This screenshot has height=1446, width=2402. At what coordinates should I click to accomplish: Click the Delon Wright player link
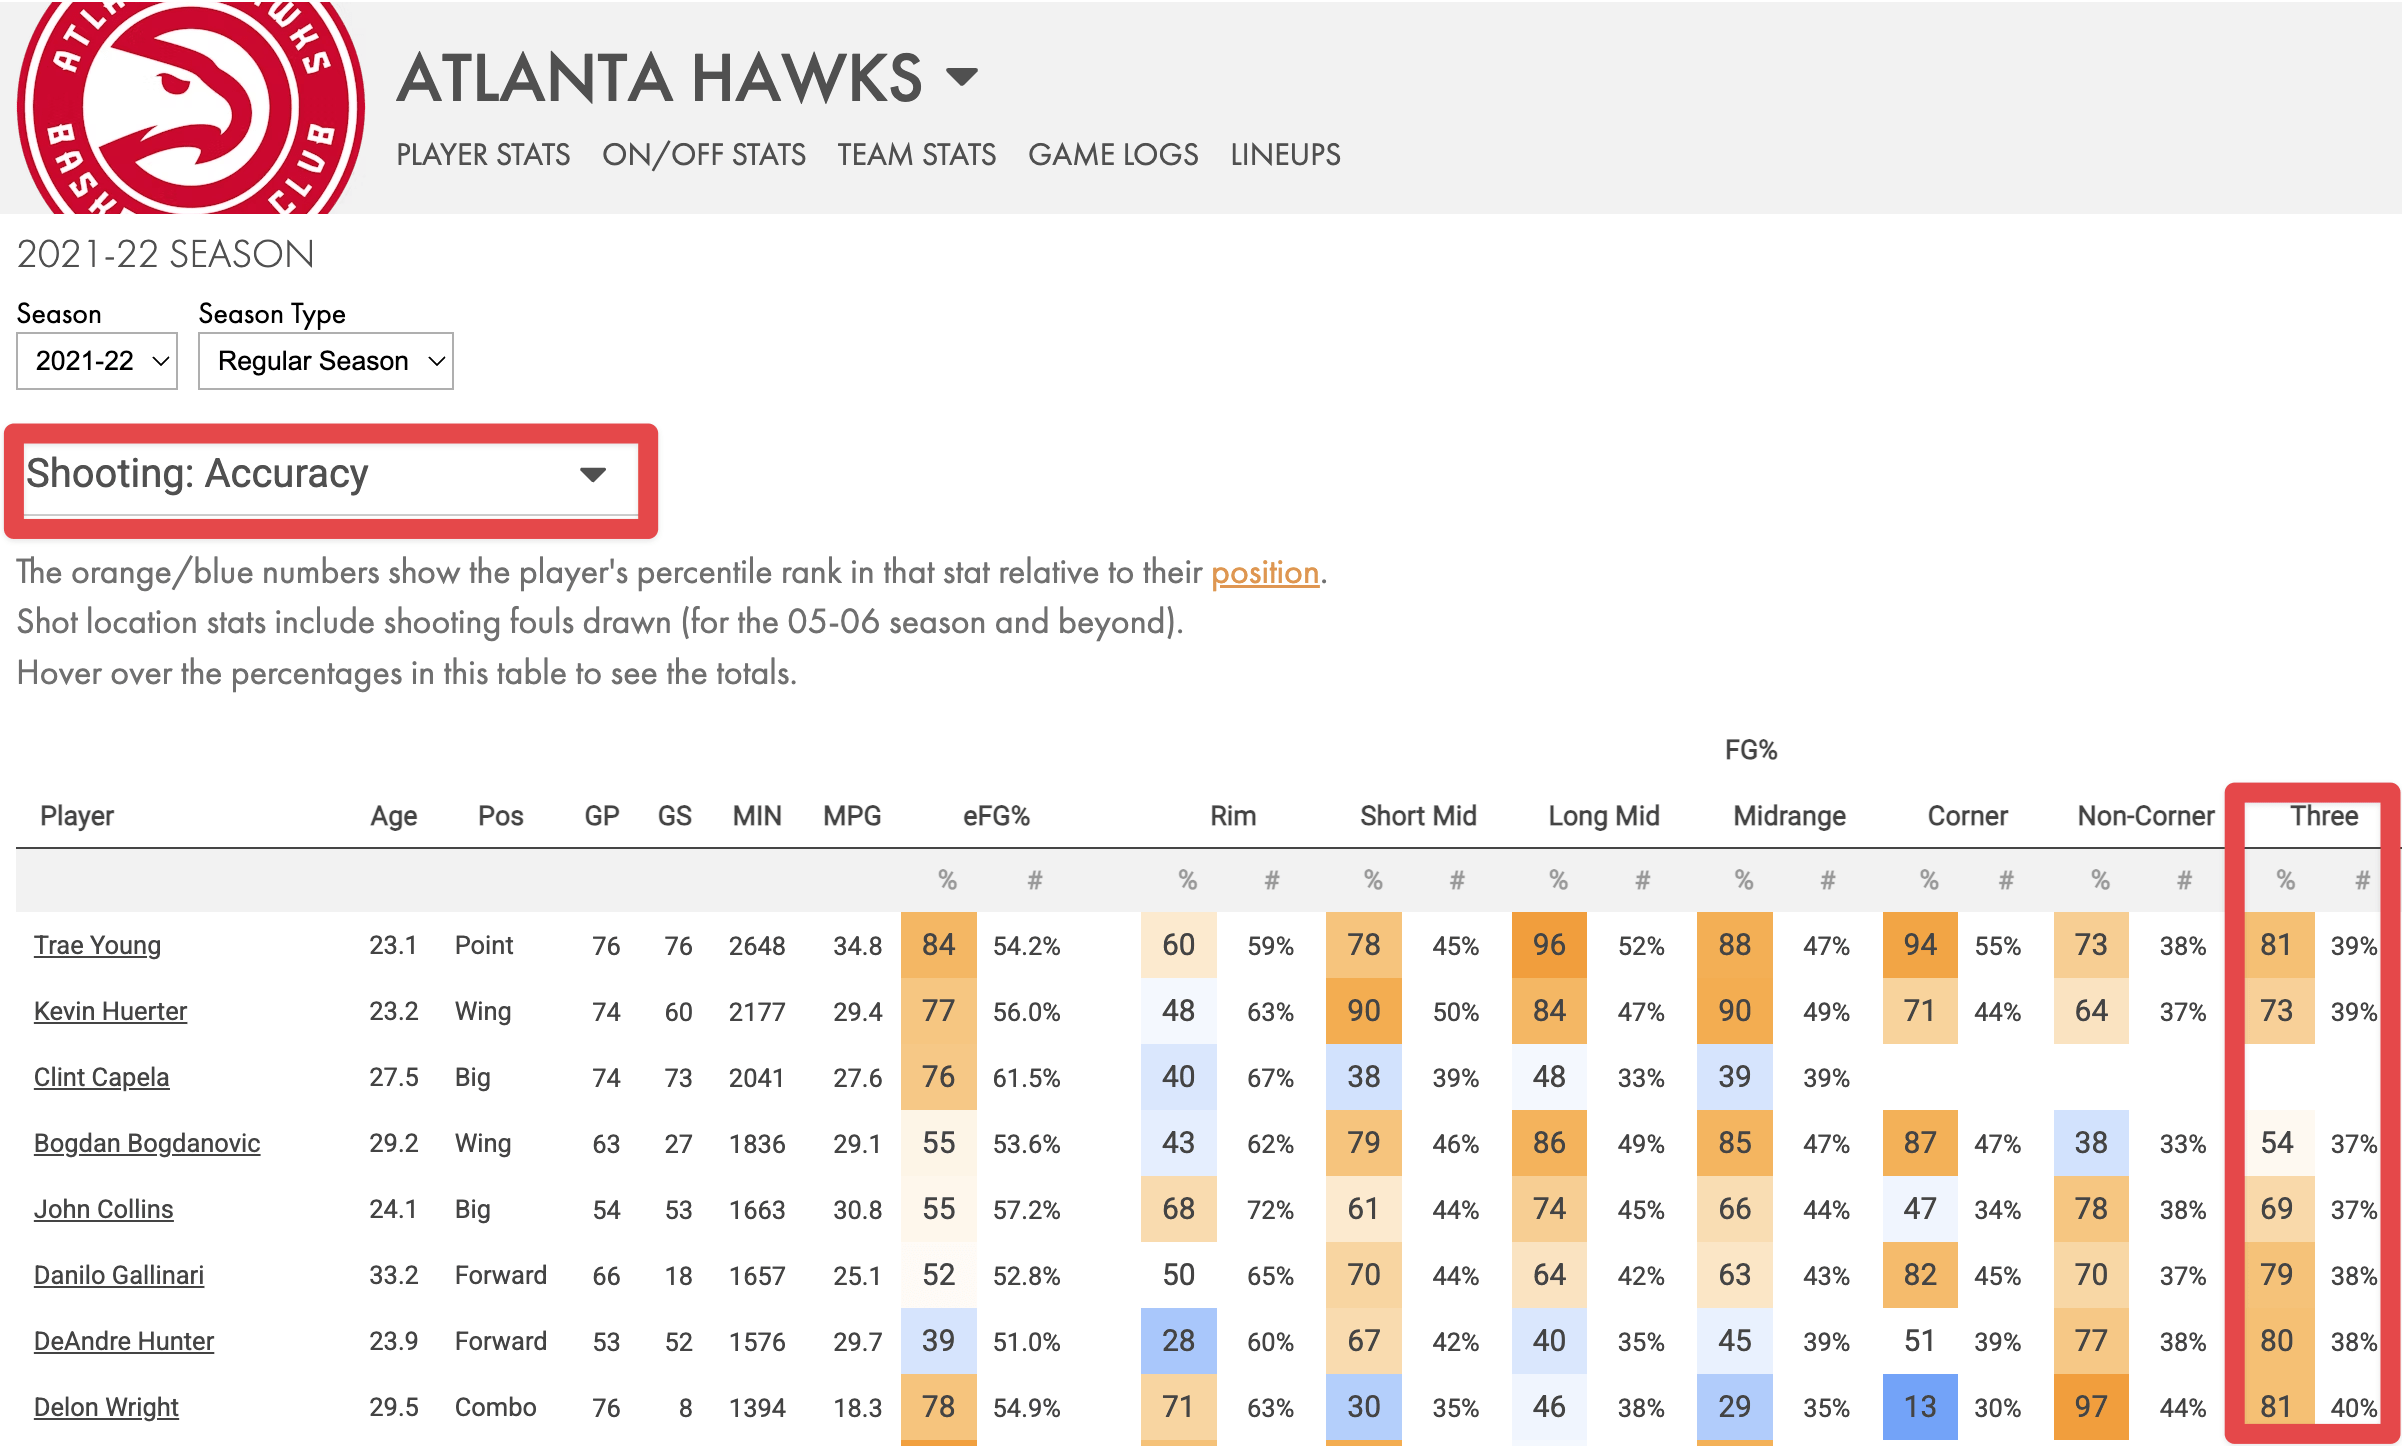point(106,1407)
